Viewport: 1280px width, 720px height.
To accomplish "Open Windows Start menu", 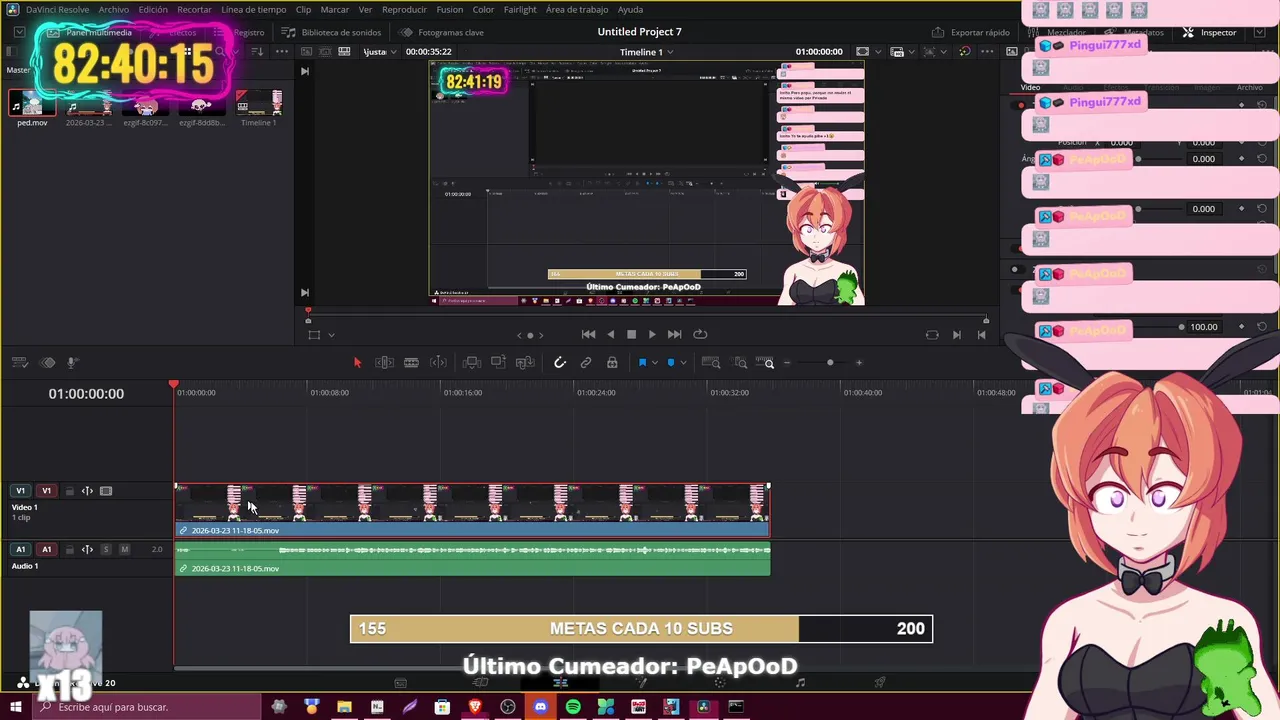I will 15,707.
